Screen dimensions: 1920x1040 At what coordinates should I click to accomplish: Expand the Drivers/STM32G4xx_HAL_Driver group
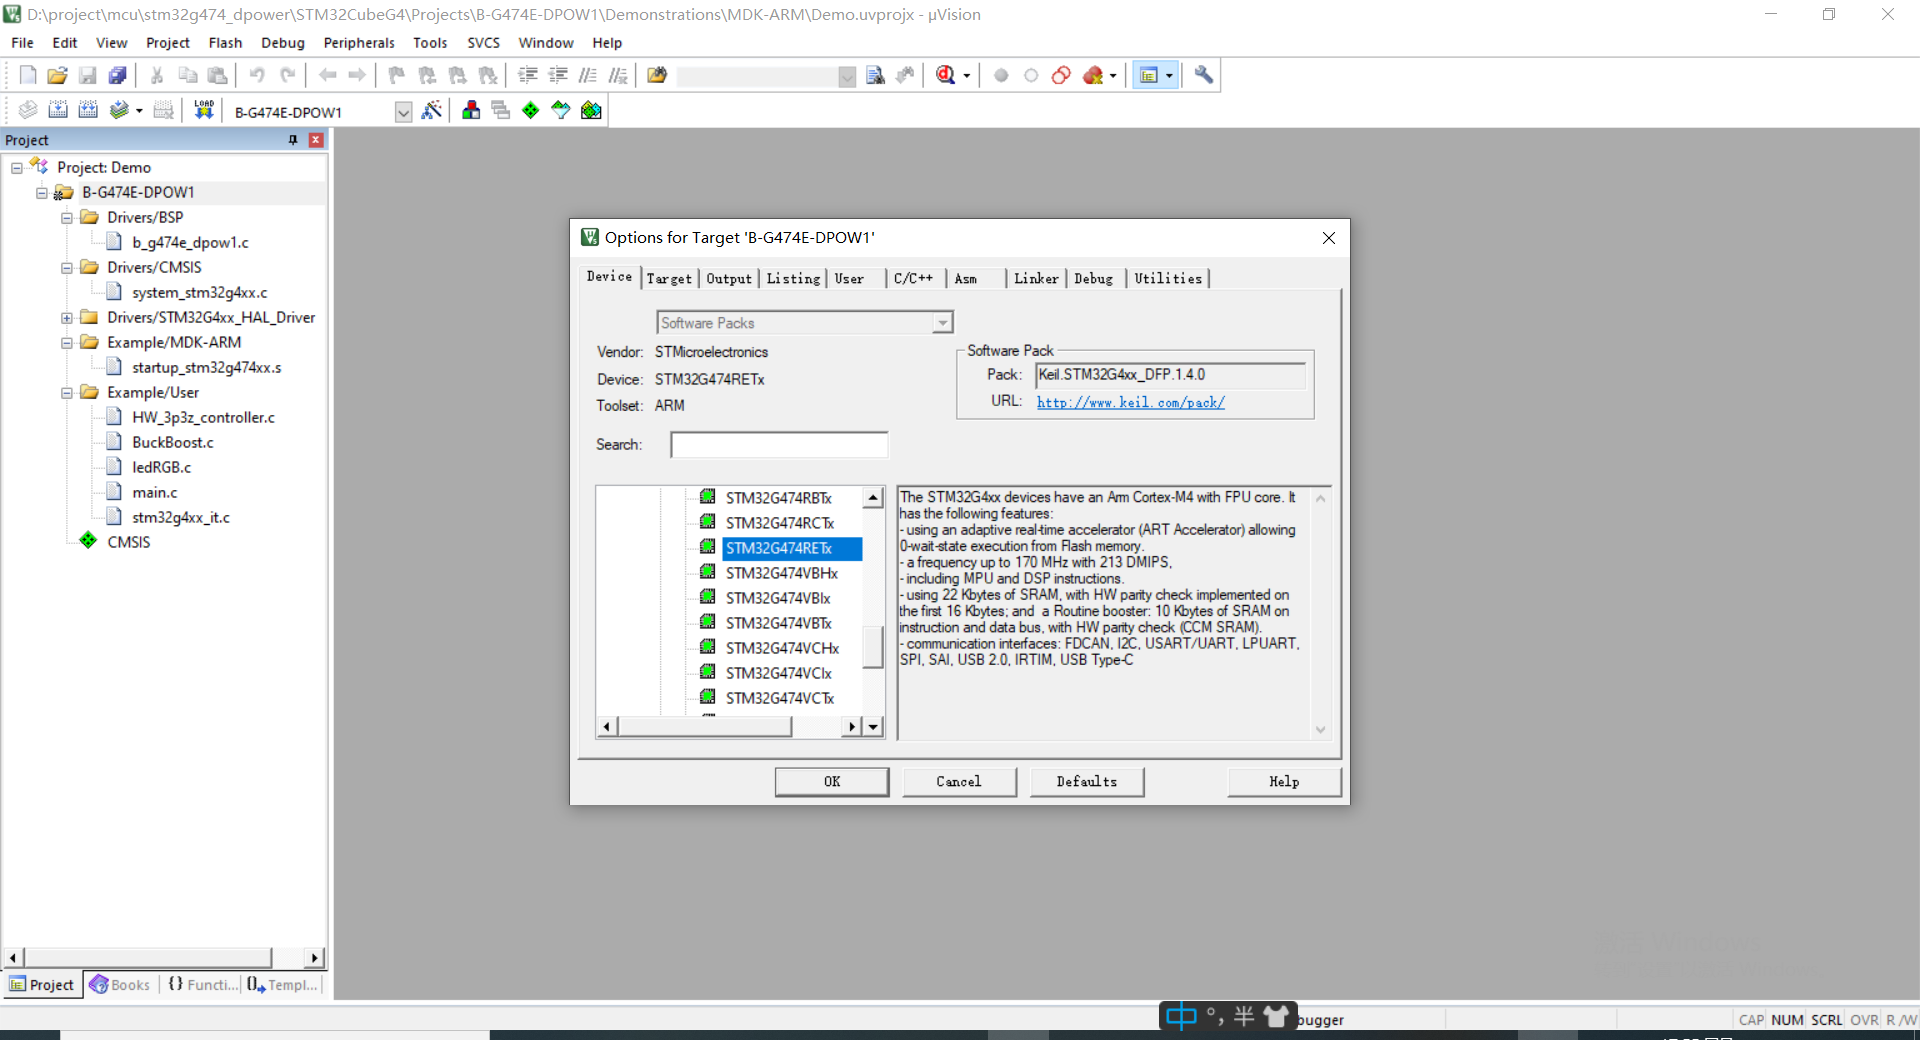tap(67, 318)
